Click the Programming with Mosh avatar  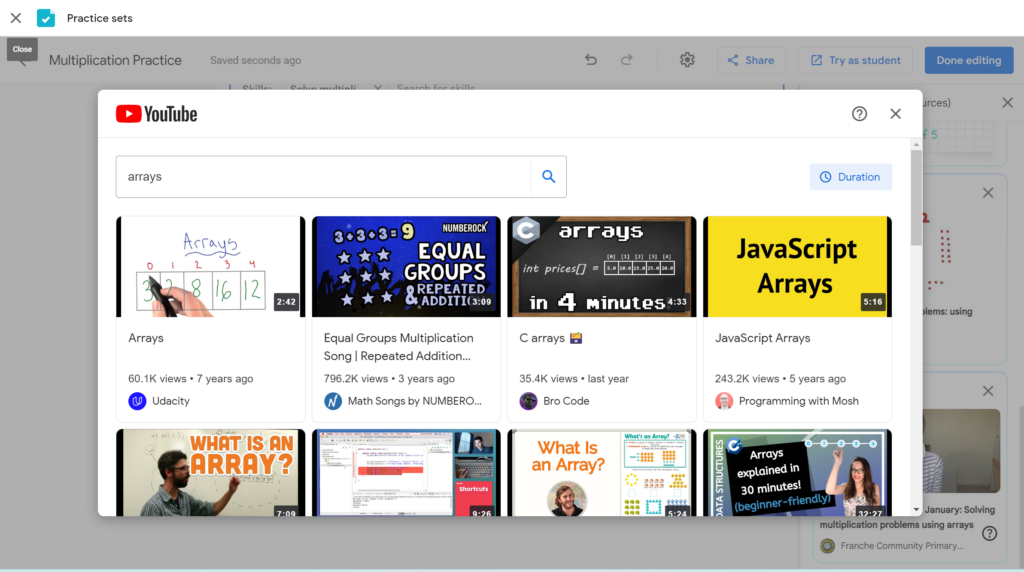(x=724, y=401)
